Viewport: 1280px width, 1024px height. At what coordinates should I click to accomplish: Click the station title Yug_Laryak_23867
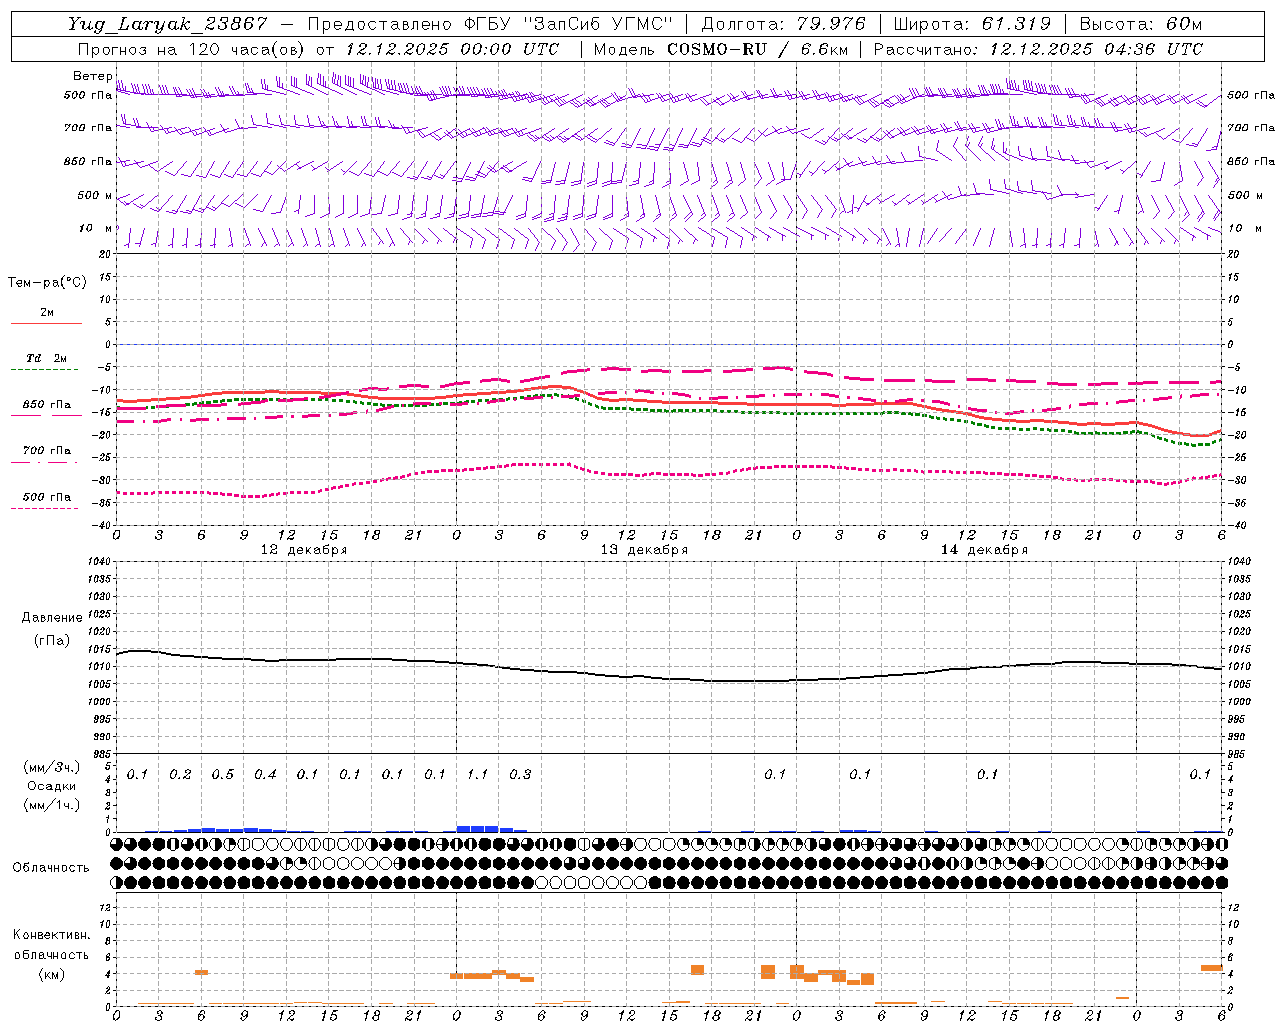[x=167, y=24]
